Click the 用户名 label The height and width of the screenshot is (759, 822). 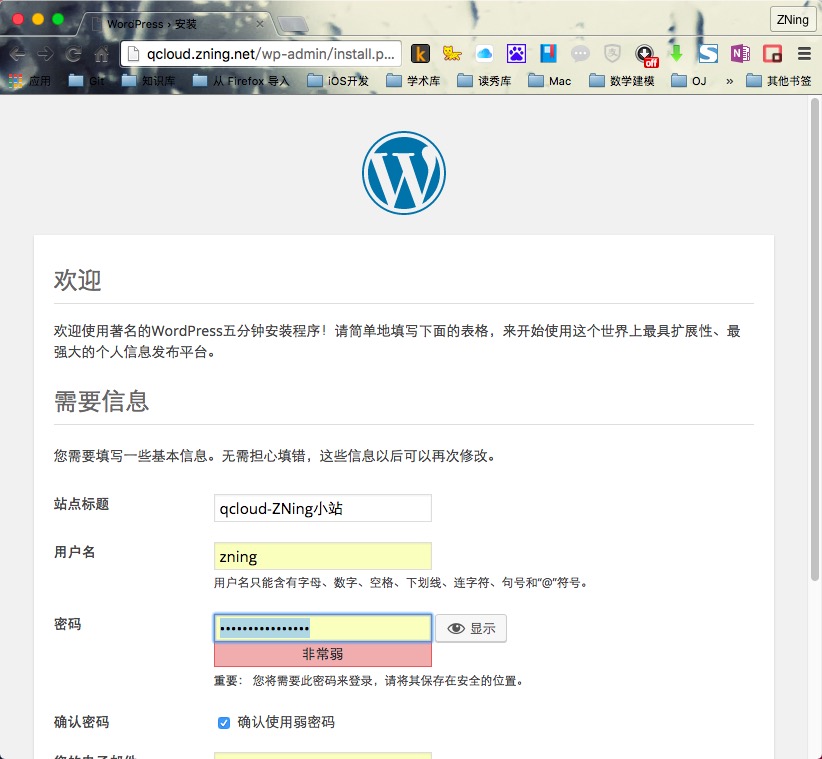[x=74, y=552]
